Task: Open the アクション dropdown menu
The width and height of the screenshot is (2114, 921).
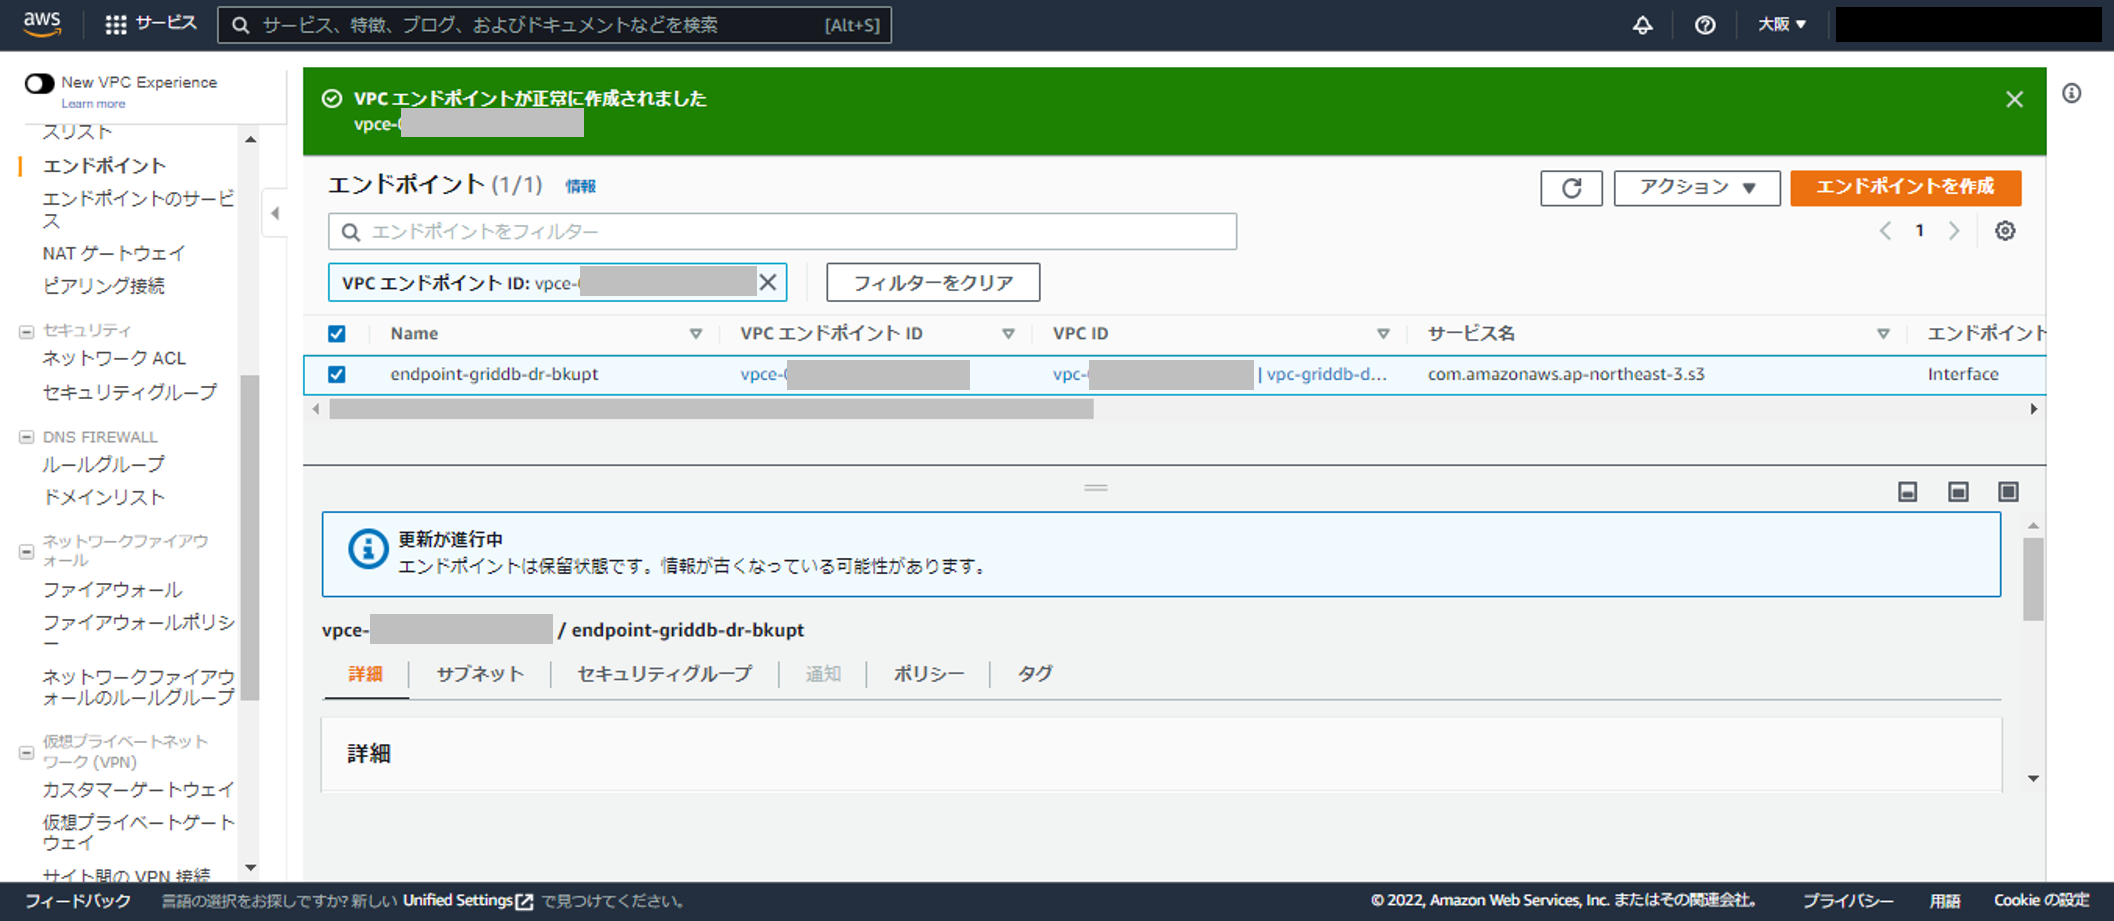Action: [1696, 188]
